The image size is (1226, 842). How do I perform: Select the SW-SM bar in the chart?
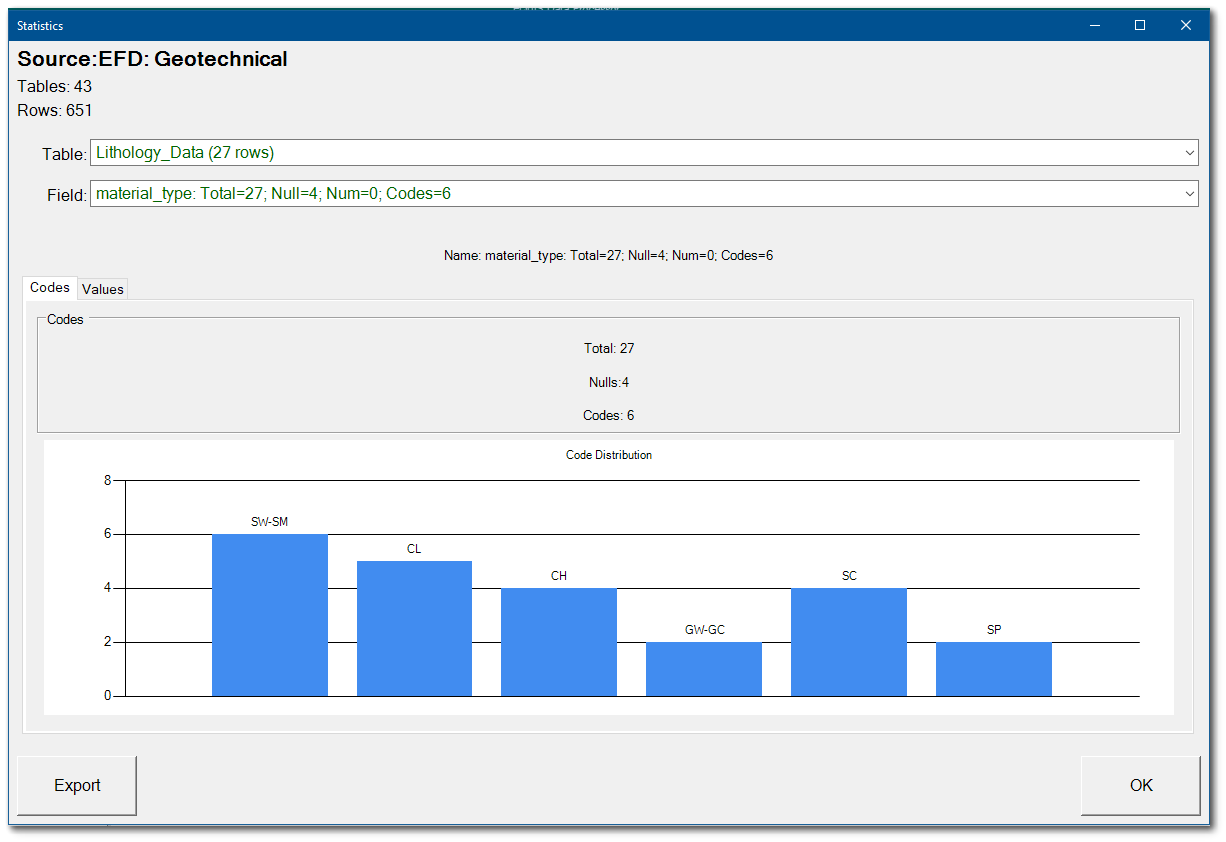pyautogui.click(x=269, y=614)
